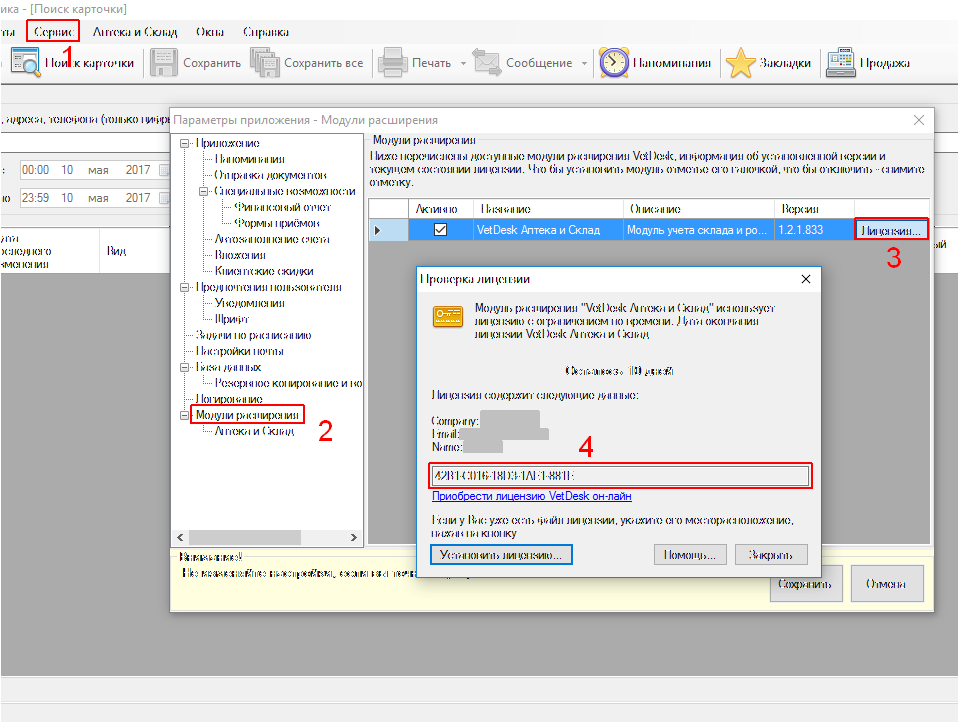Follow Приобрести лицензию VetDesk он-лайн link
The height and width of the screenshot is (723, 959).
pos(531,496)
